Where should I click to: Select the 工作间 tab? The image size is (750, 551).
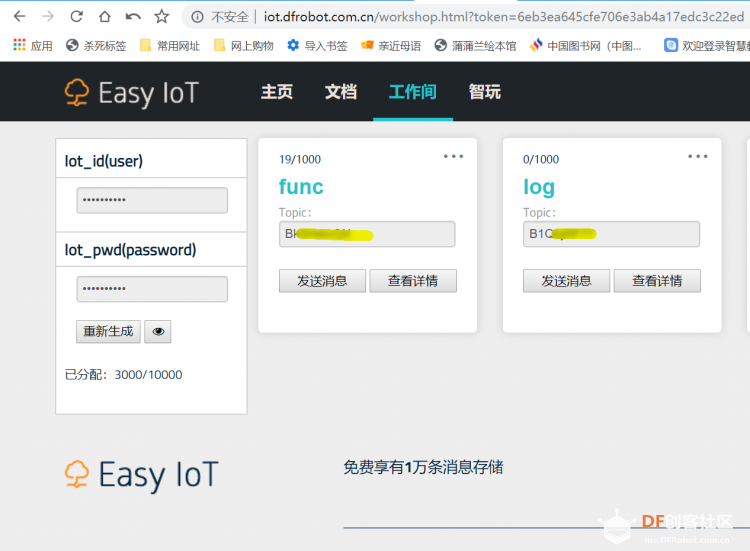click(x=413, y=92)
